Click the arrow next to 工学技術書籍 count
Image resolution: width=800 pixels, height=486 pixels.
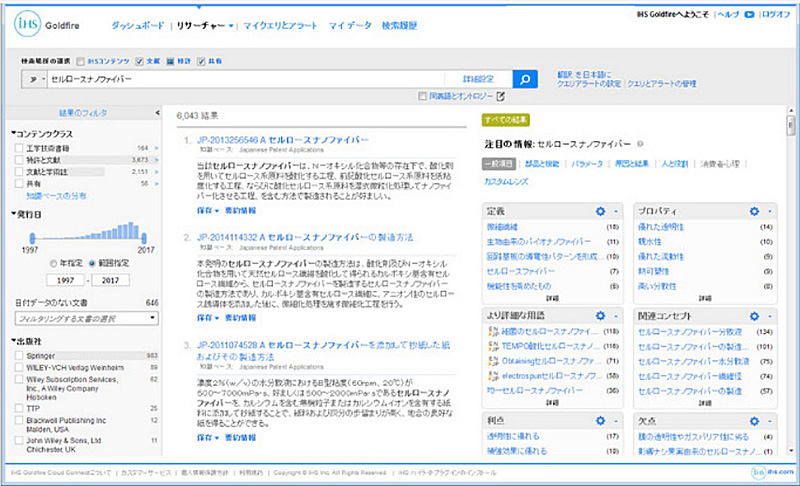[x=157, y=148]
